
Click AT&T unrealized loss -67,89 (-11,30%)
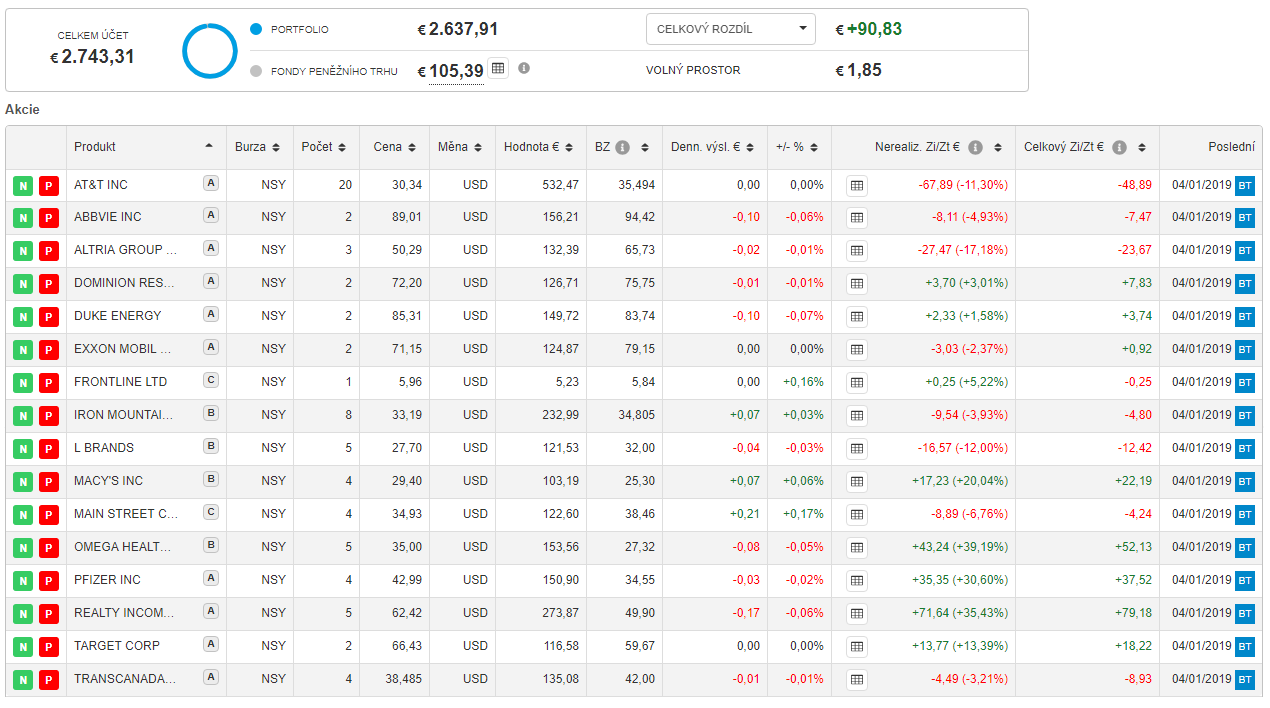[963, 185]
